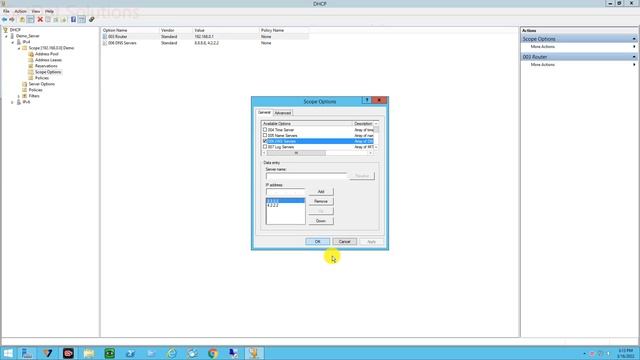Open Address Pool in the tree
640x360 pixels.
click(x=47, y=54)
